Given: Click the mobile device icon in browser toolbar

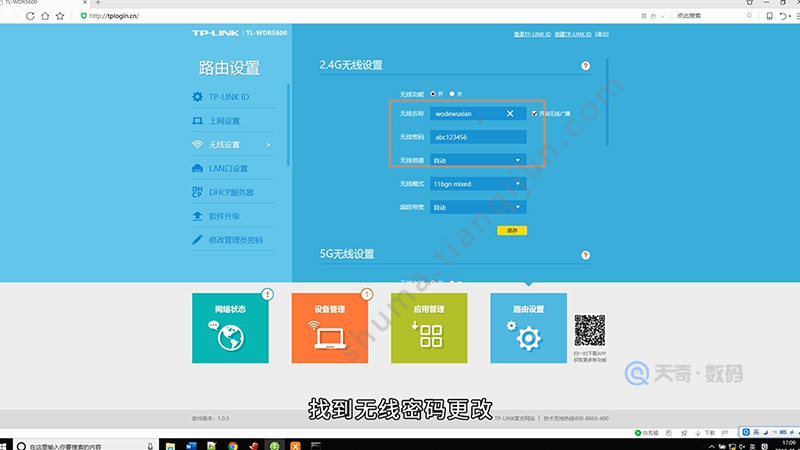Looking at the screenshot, I should (x=769, y=16).
